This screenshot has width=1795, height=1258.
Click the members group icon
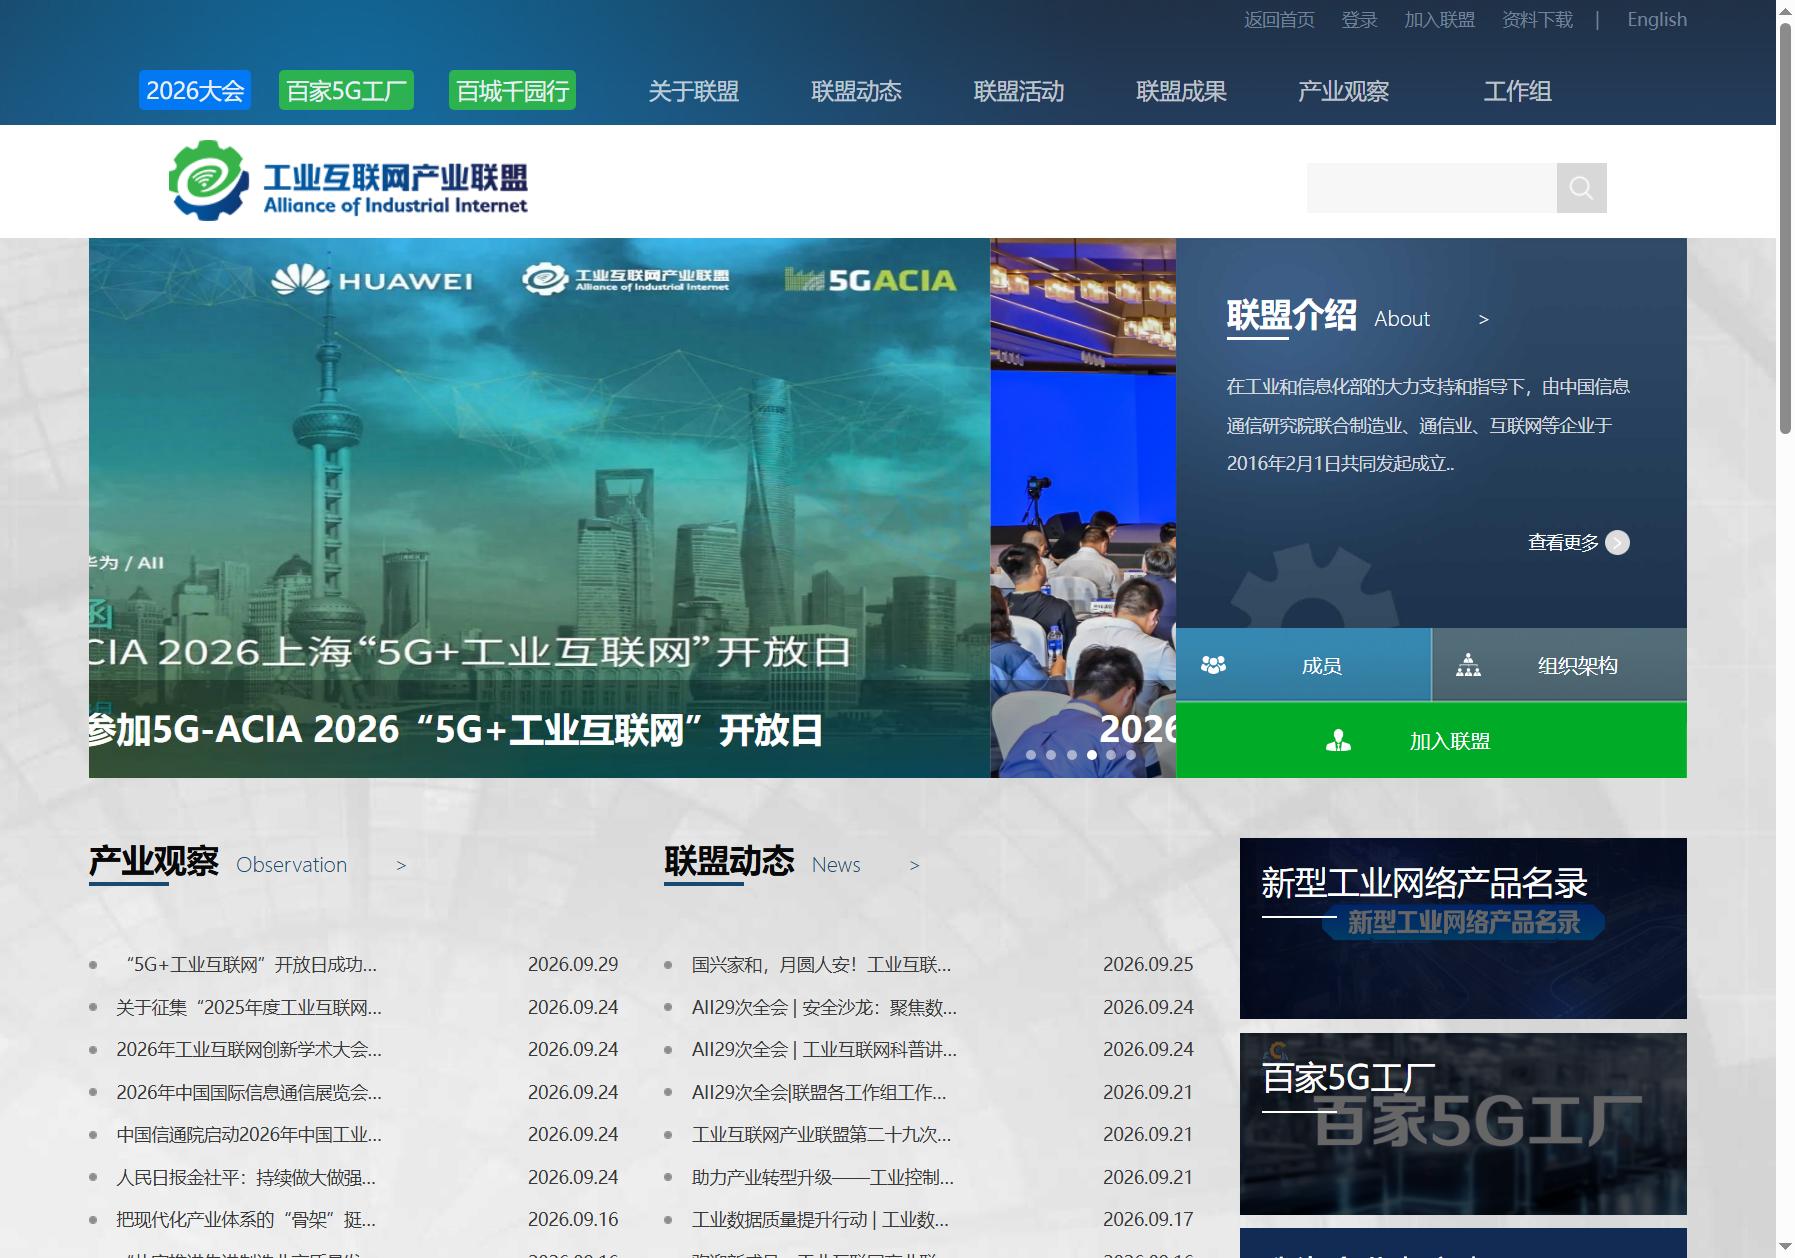(1213, 665)
